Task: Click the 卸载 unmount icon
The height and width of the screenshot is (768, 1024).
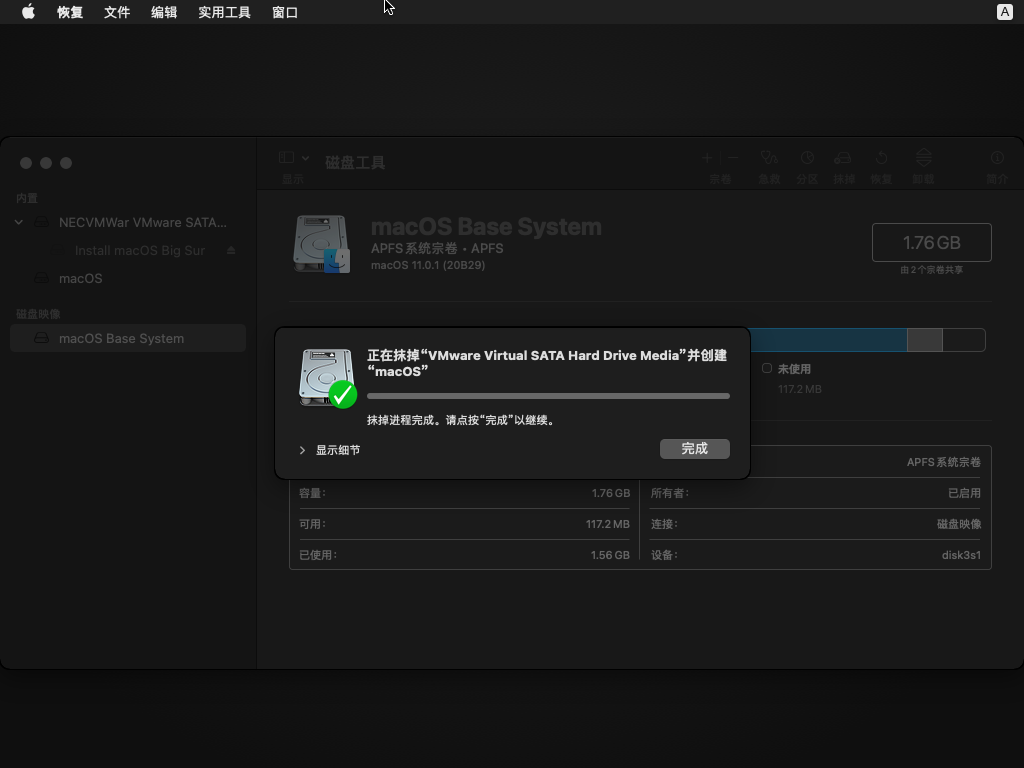Action: (923, 157)
